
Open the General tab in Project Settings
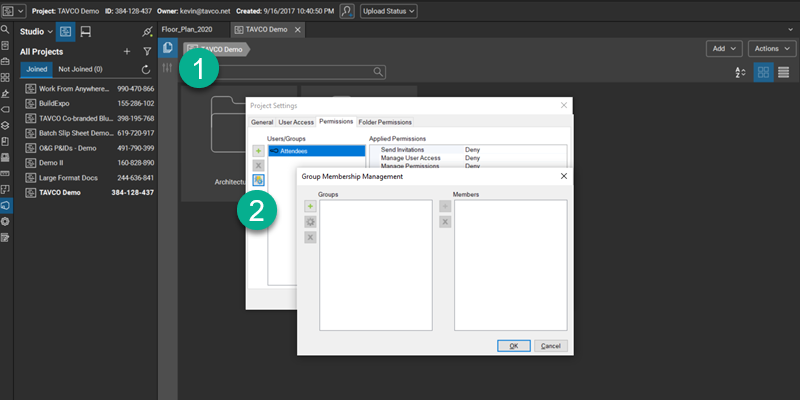[262, 122]
